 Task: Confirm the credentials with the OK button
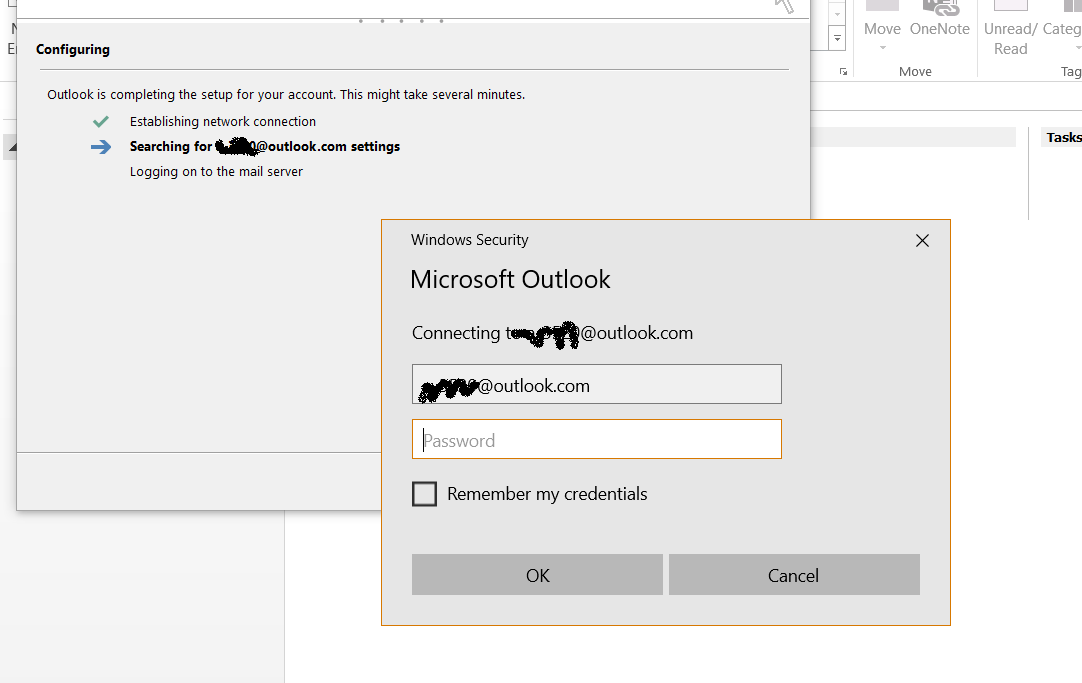[538, 575]
